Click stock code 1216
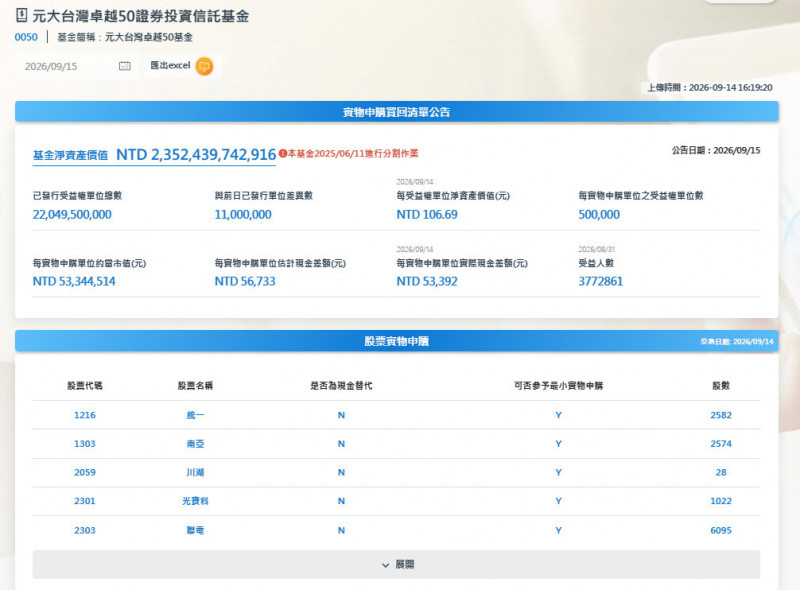 point(85,415)
